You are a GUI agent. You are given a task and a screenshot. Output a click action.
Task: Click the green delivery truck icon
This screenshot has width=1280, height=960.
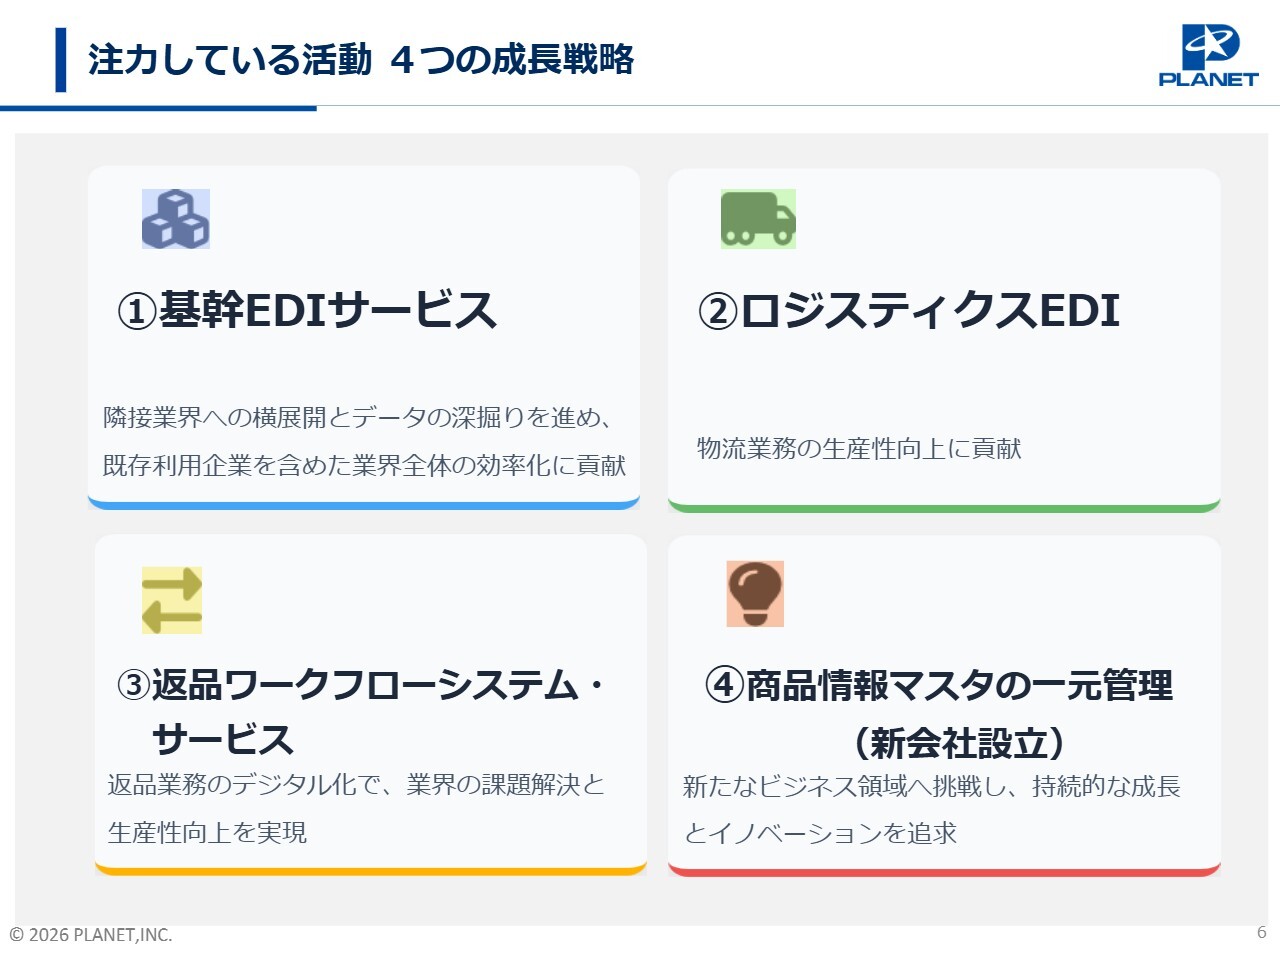pyautogui.click(x=758, y=219)
